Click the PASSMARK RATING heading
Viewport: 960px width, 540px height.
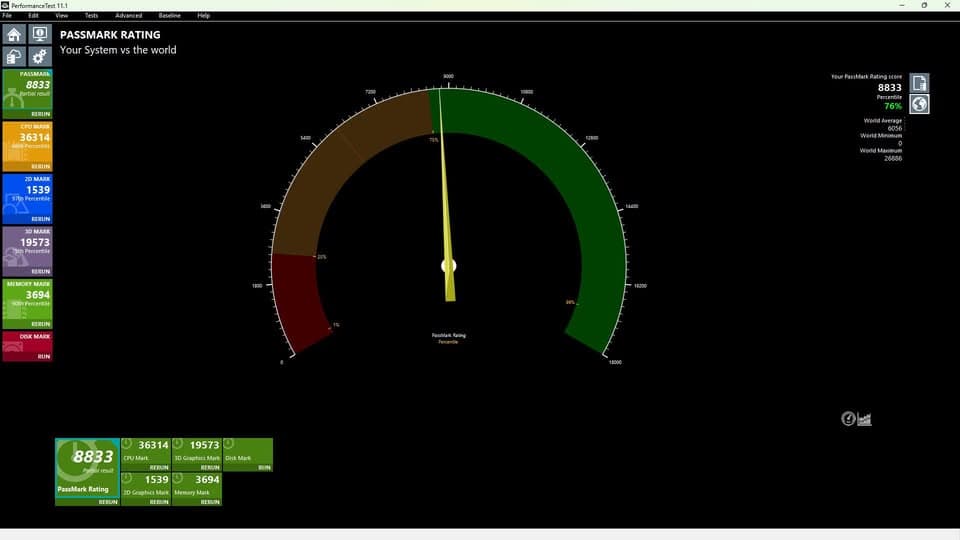[110, 35]
